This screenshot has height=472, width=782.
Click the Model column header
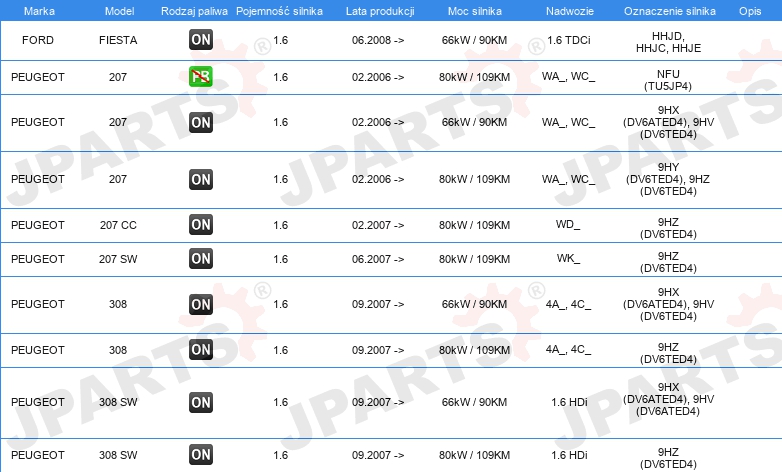[119, 11]
